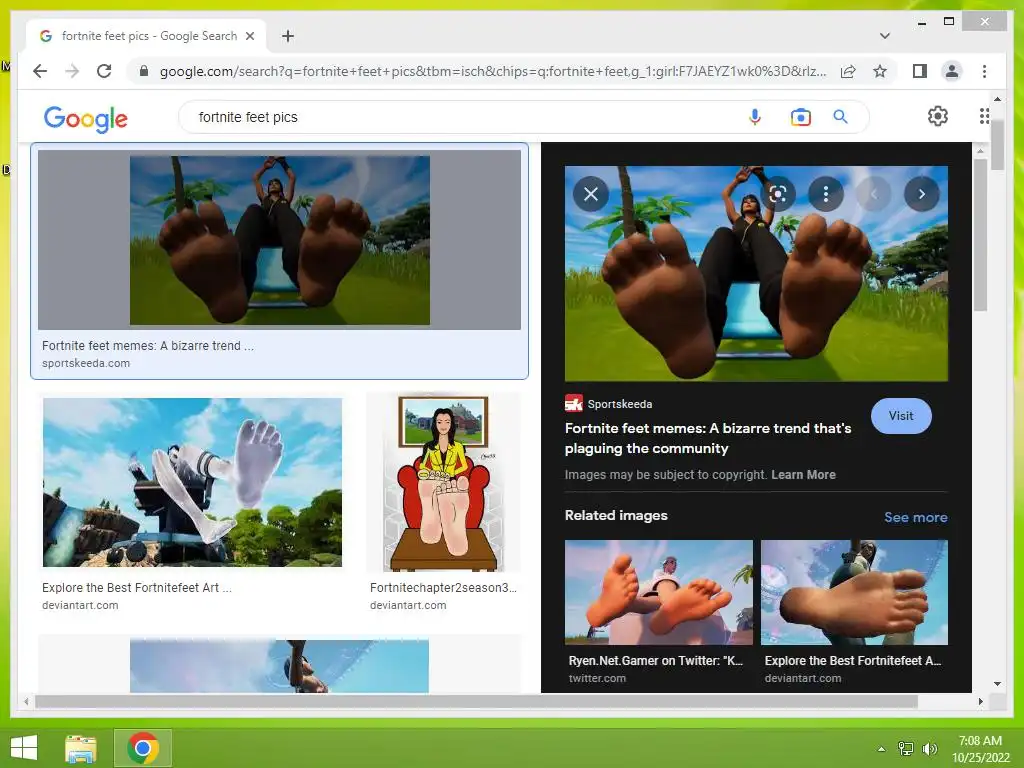Search by image with camera icon
The width and height of the screenshot is (1024, 768).
(800, 118)
